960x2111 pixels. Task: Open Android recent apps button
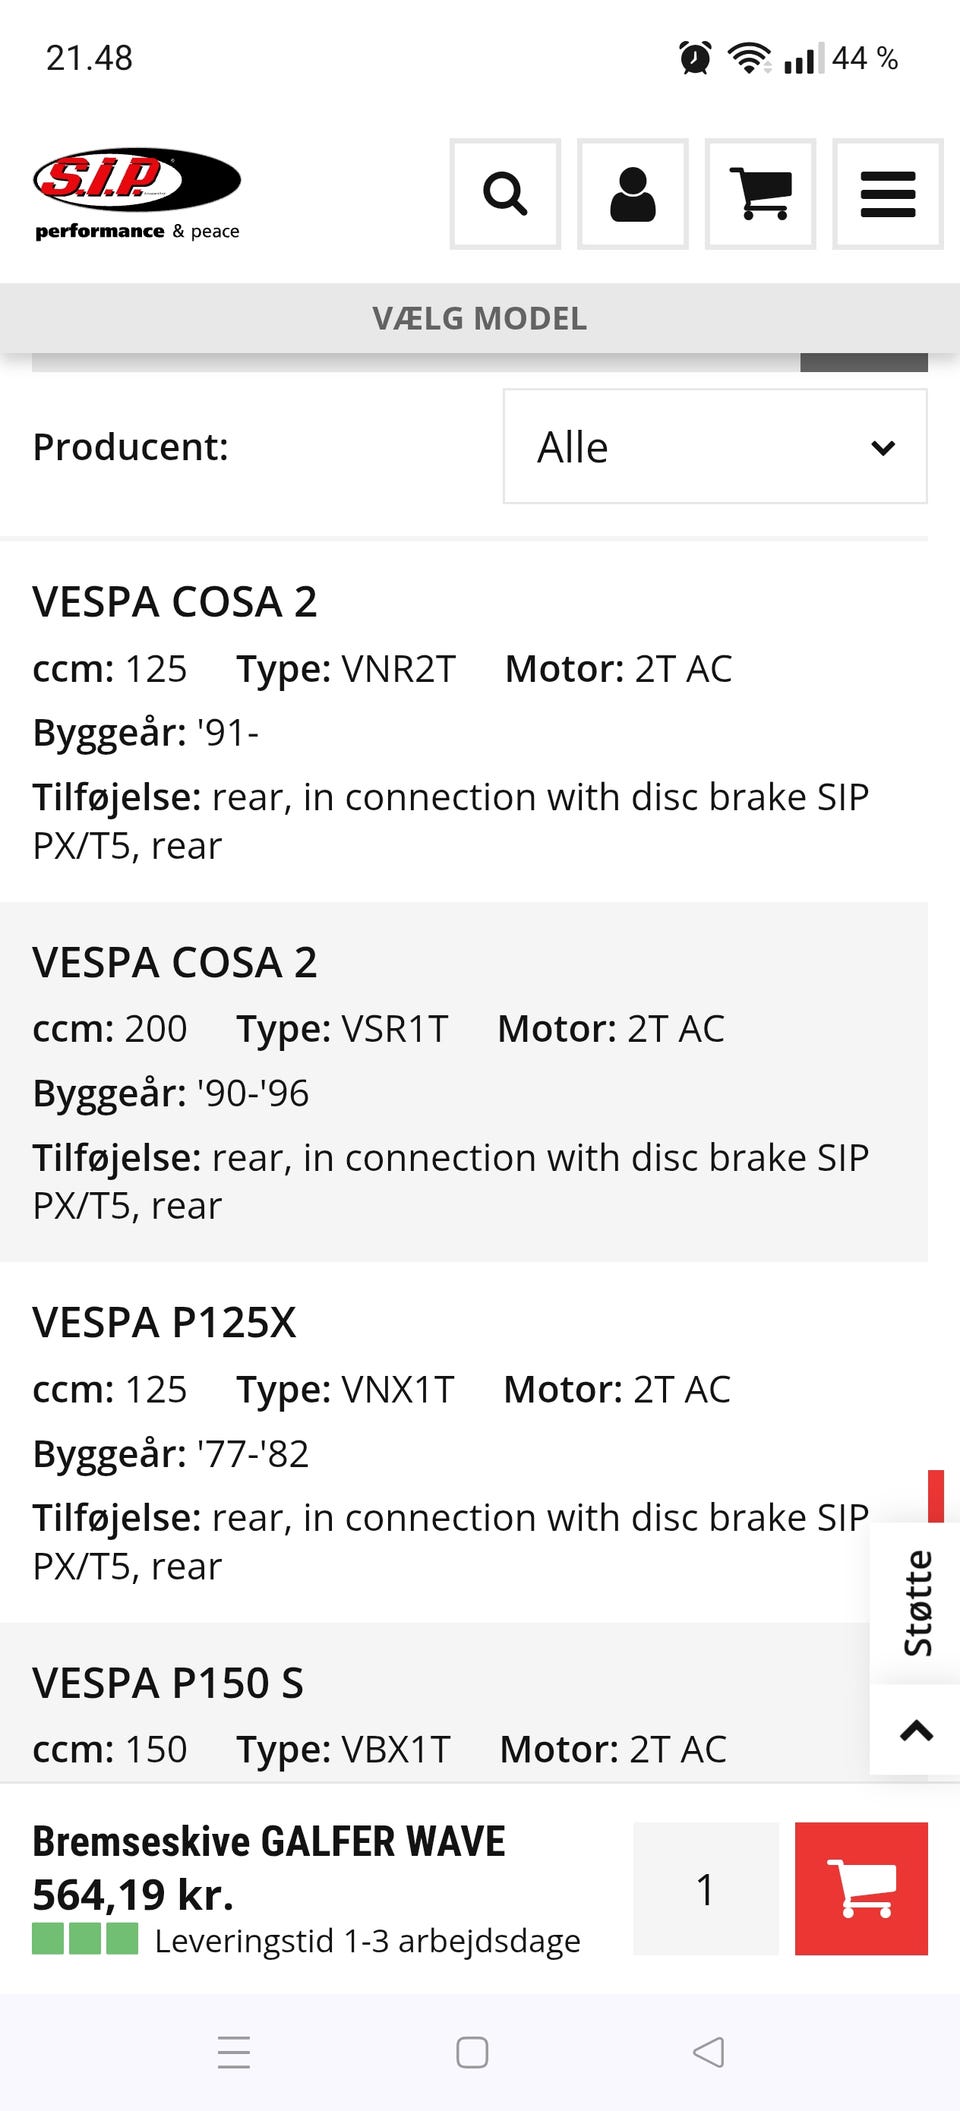tap(234, 2052)
